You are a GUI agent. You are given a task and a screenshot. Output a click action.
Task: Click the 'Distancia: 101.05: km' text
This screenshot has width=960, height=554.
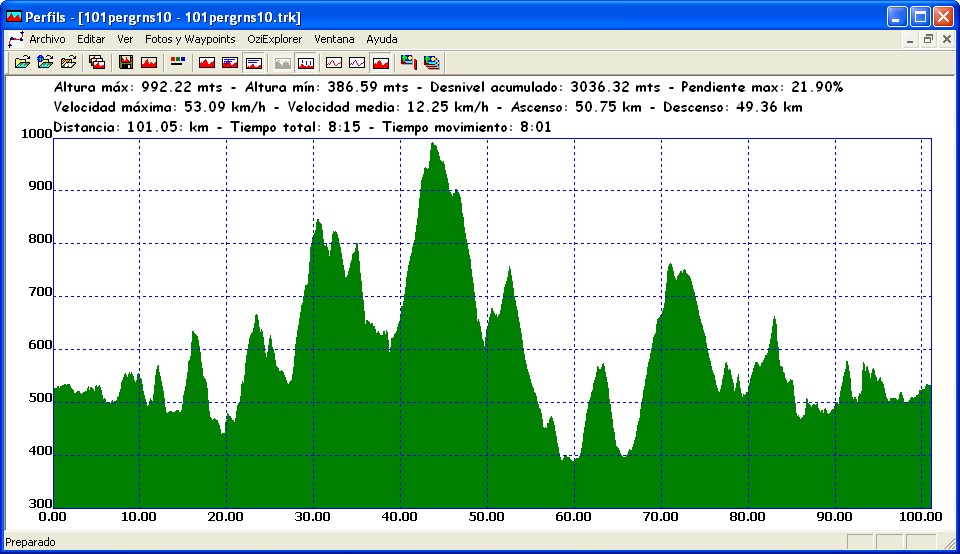click(x=131, y=127)
